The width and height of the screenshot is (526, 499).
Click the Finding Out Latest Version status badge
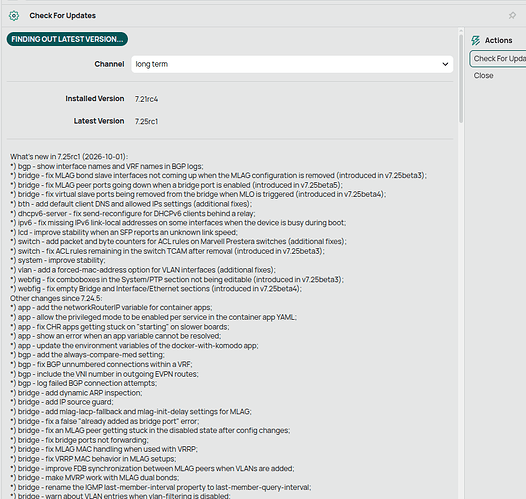click(67, 39)
